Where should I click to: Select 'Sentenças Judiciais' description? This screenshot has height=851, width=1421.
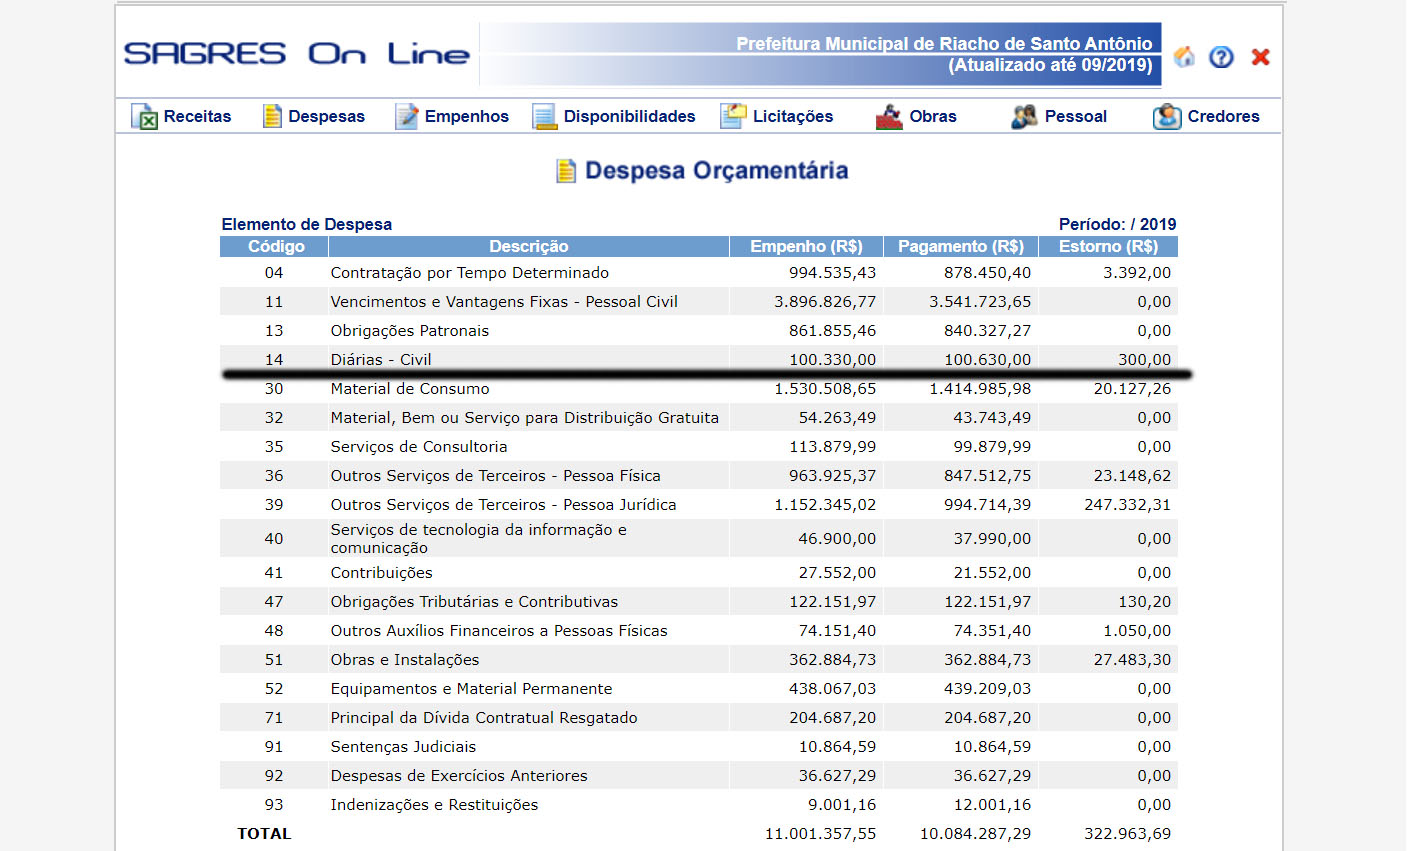pyautogui.click(x=403, y=747)
